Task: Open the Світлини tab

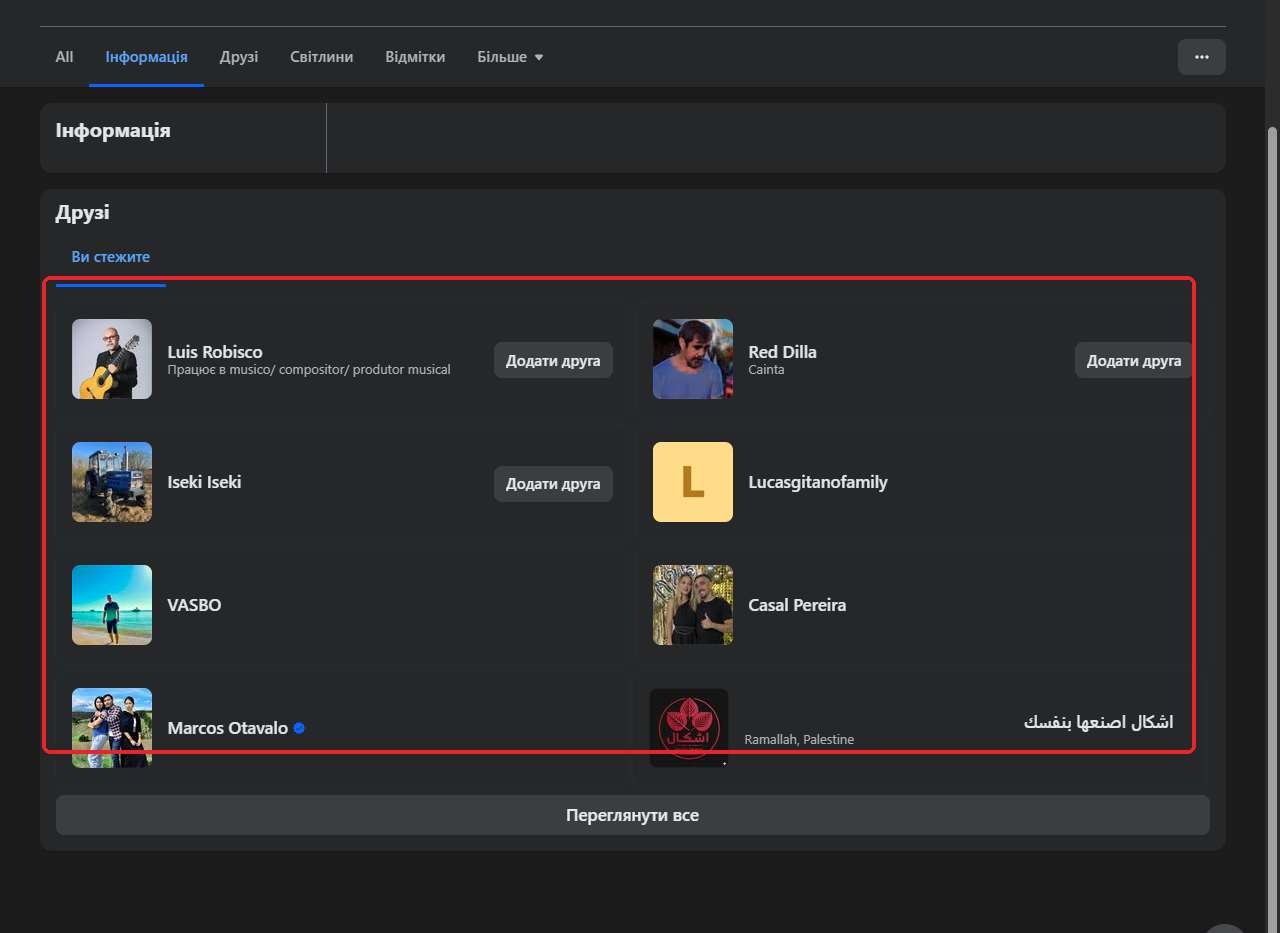Action: (322, 57)
